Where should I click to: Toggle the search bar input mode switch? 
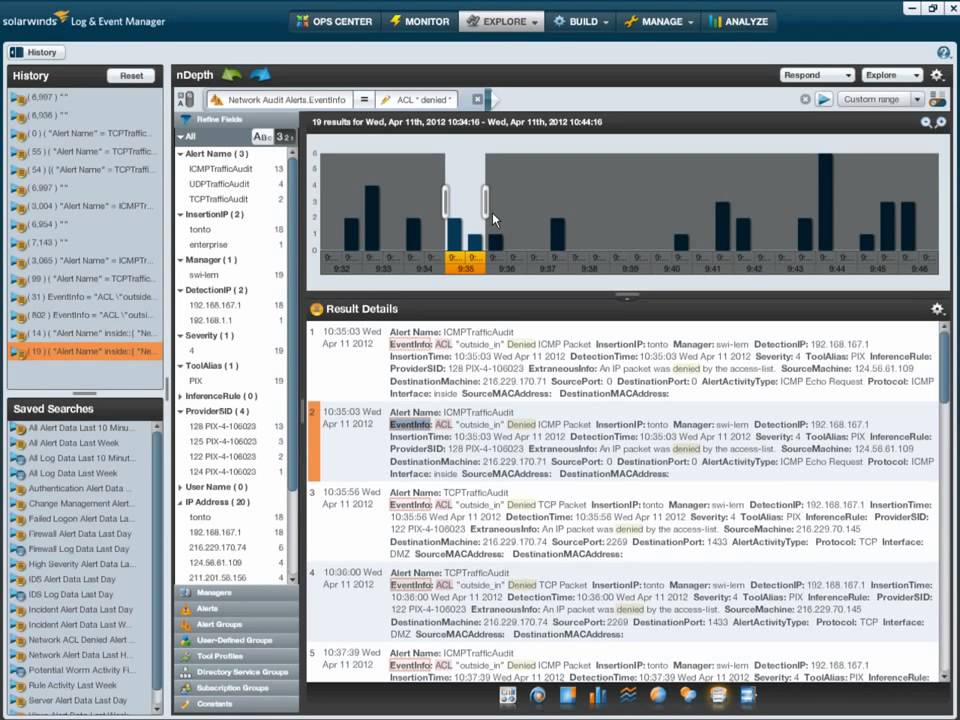186,99
